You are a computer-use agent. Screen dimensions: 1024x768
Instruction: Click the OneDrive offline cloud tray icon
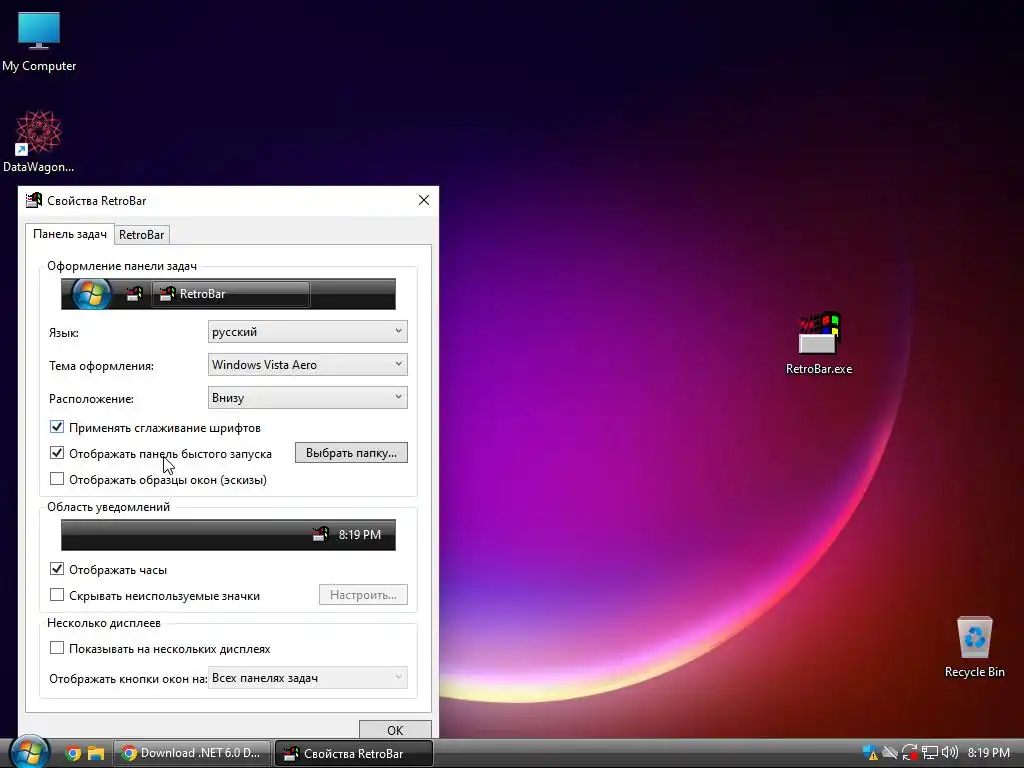pyautogui.click(x=889, y=753)
